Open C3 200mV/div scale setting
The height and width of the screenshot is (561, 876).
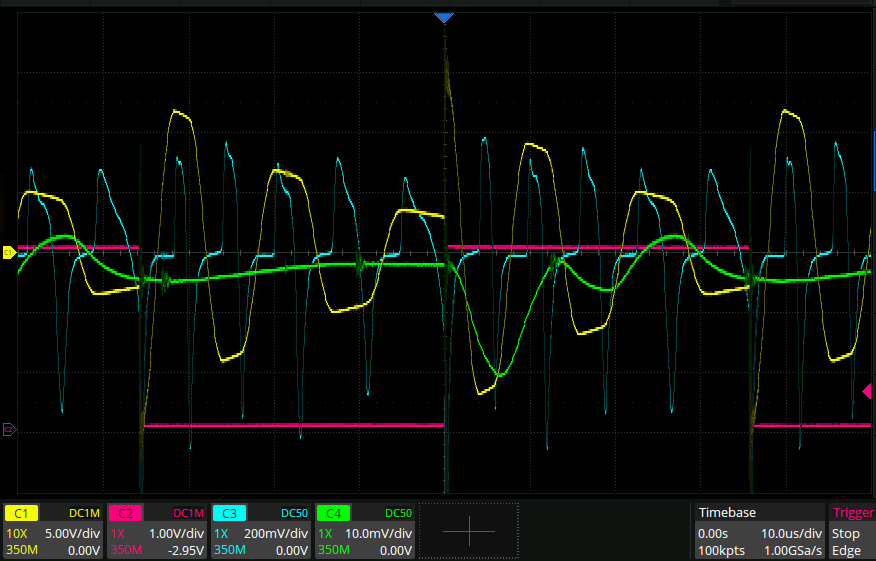click(x=278, y=533)
